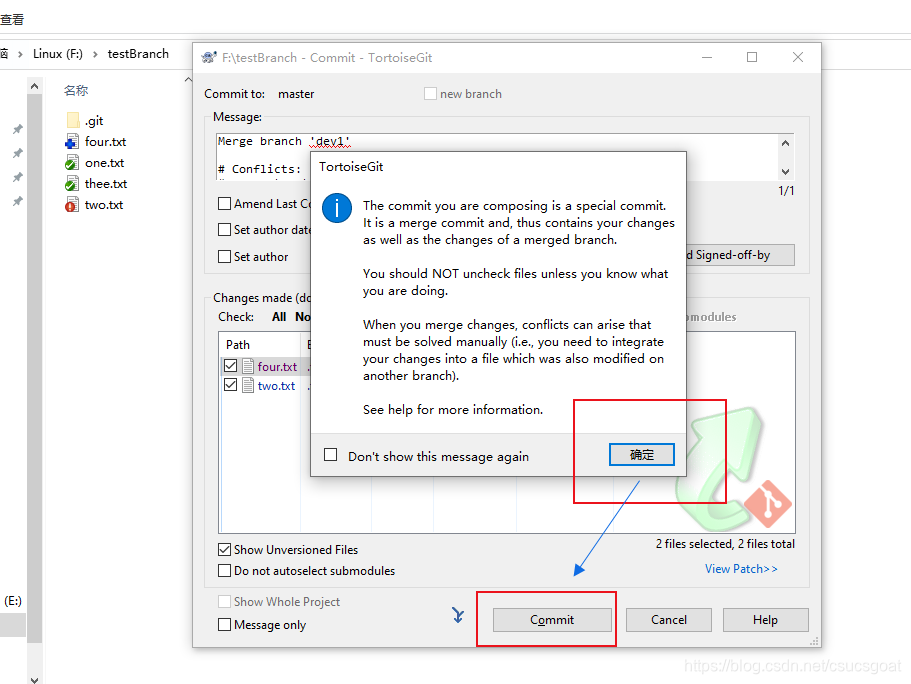Check All files link

(x=279, y=317)
